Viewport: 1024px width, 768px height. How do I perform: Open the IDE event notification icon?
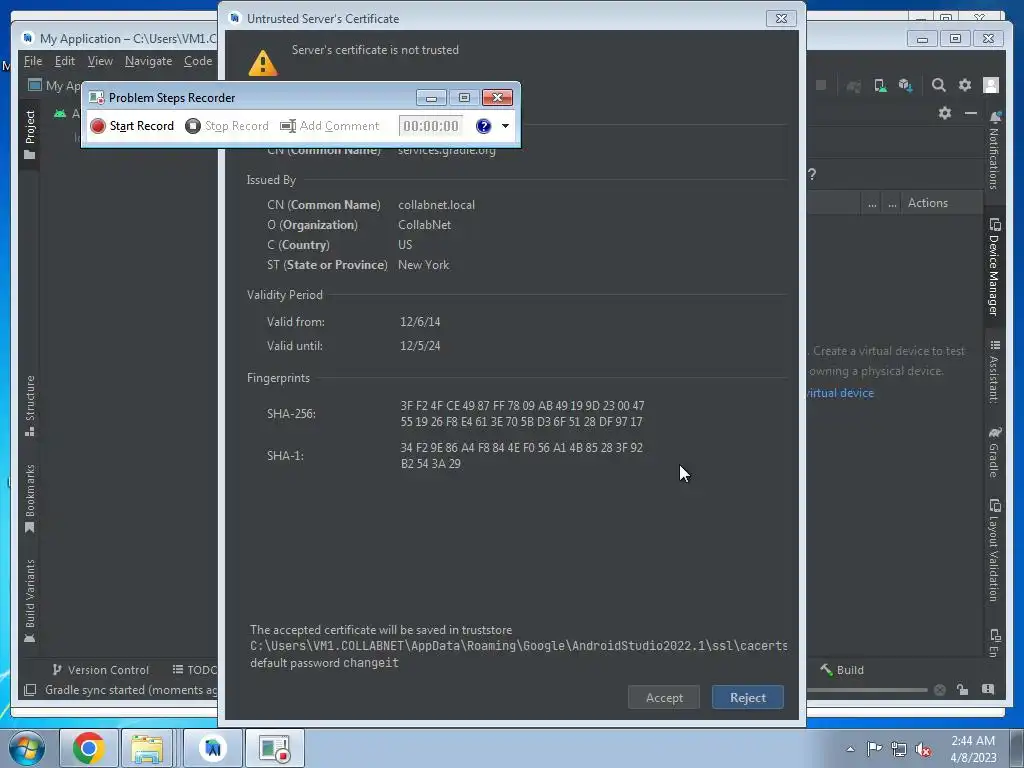988,690
